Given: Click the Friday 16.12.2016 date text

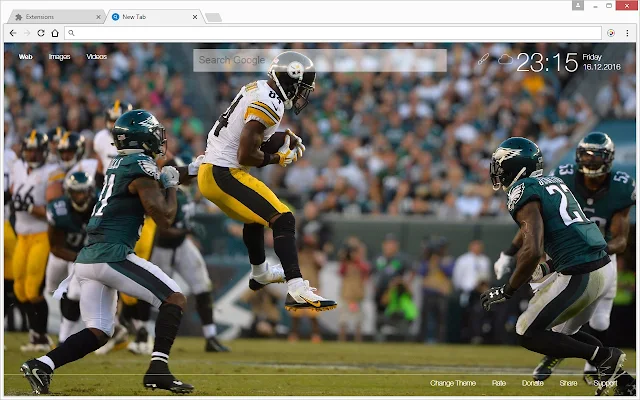Looking at the screenshot, I should [x=601, y=62].
